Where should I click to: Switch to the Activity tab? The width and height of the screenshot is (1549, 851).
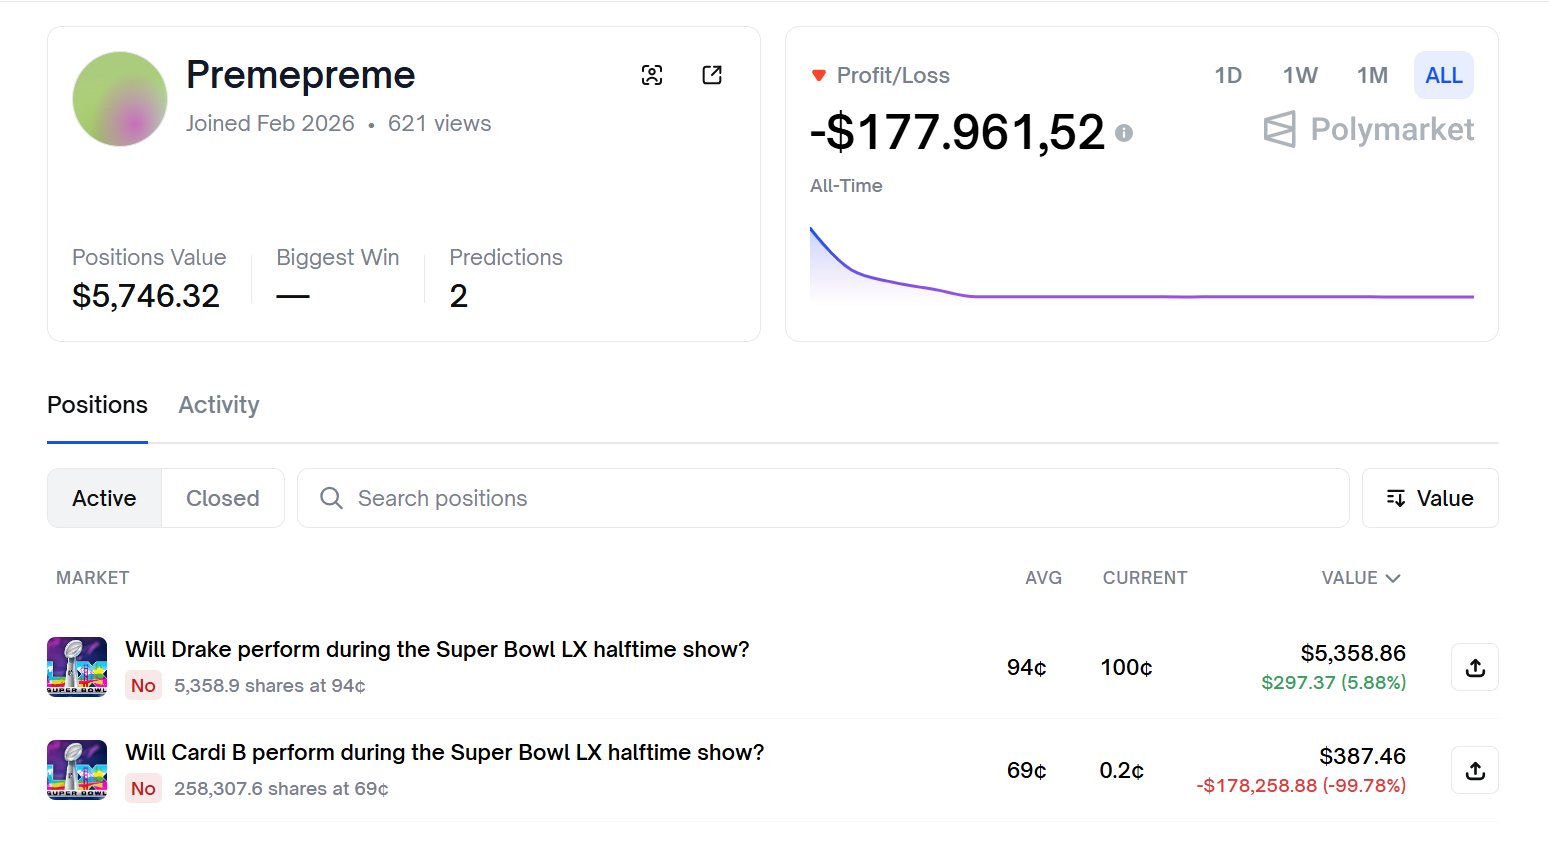point(219,405)
